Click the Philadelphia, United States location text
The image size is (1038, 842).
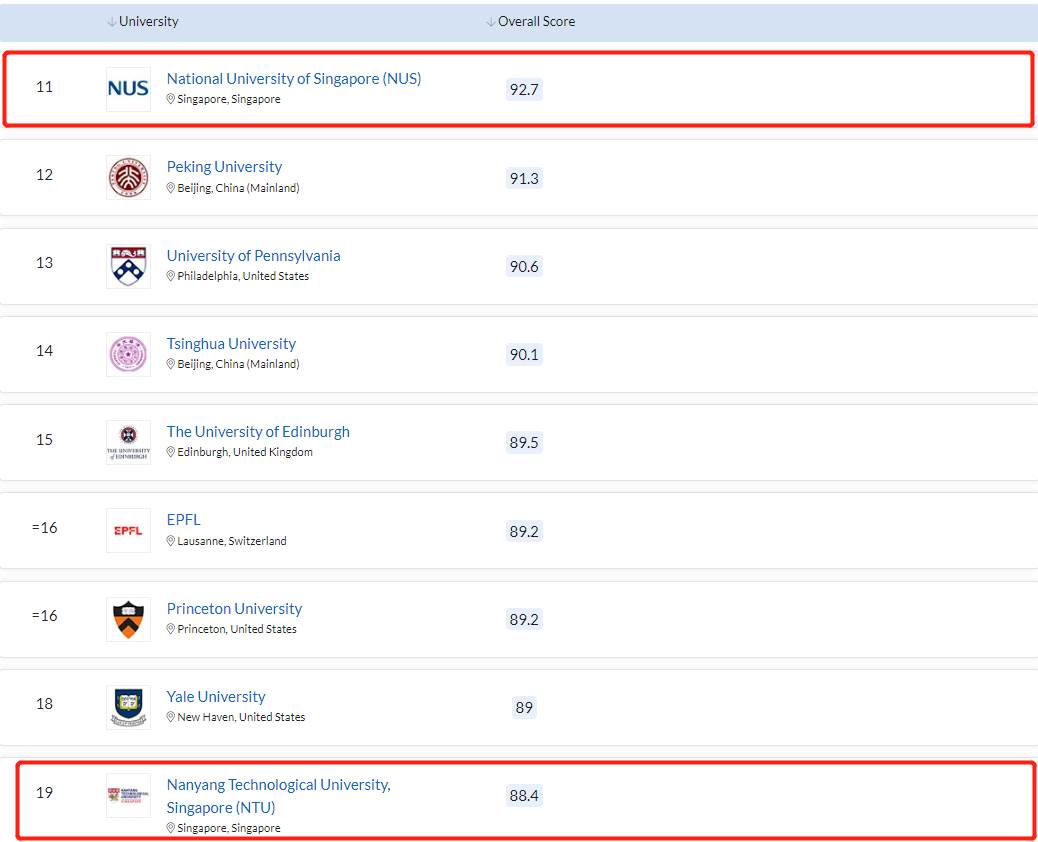pyautogui.click(x=243, y=276)
